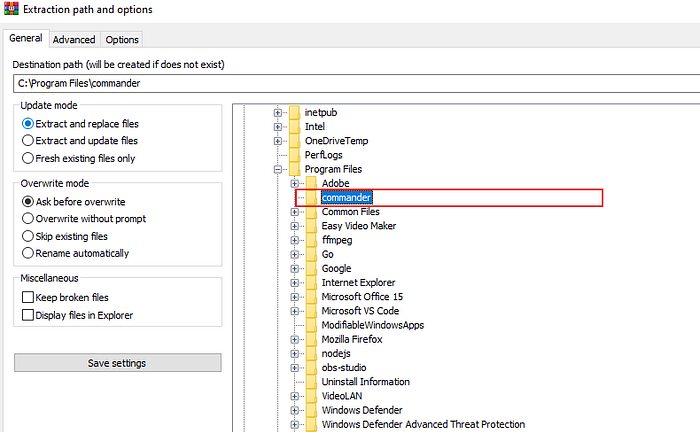Screen dimensions: 700x432
Task: Select Extract and replace files option
Action: 80,124
